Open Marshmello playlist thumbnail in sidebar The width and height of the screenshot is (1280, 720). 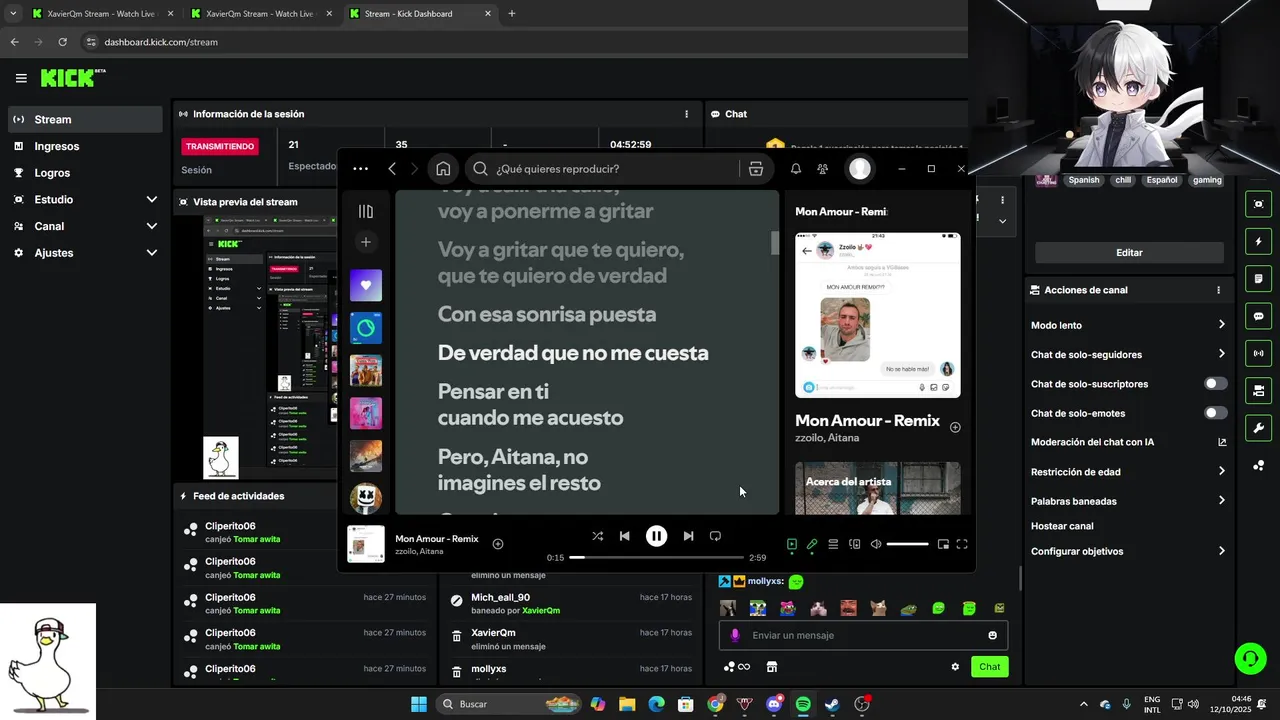pos(366,497)
